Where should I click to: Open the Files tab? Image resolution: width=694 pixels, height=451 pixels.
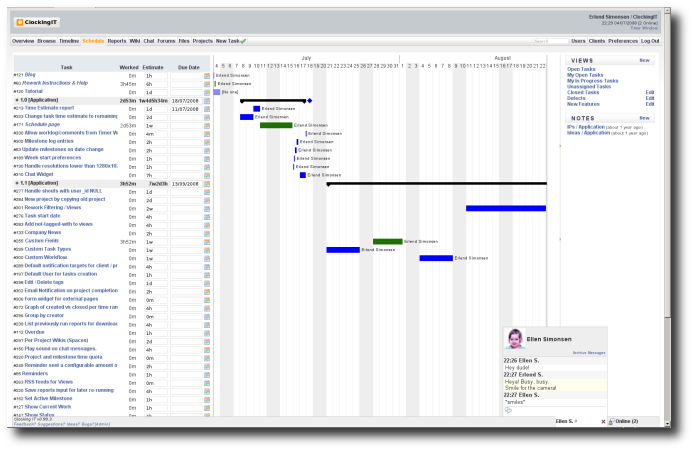pos(184,41)
